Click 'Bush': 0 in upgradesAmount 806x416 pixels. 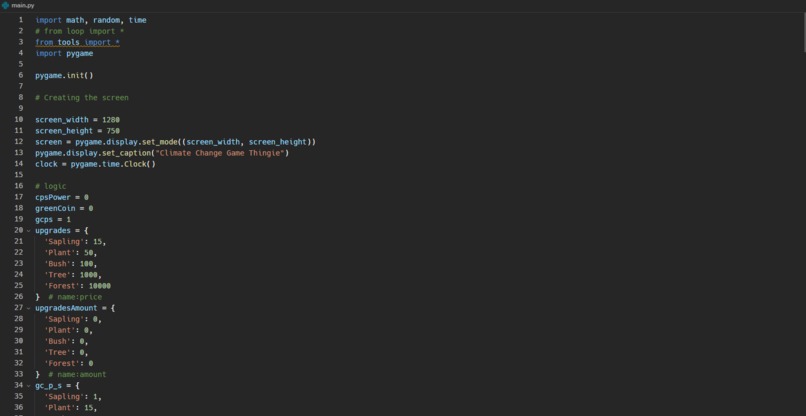coord(66,341)
